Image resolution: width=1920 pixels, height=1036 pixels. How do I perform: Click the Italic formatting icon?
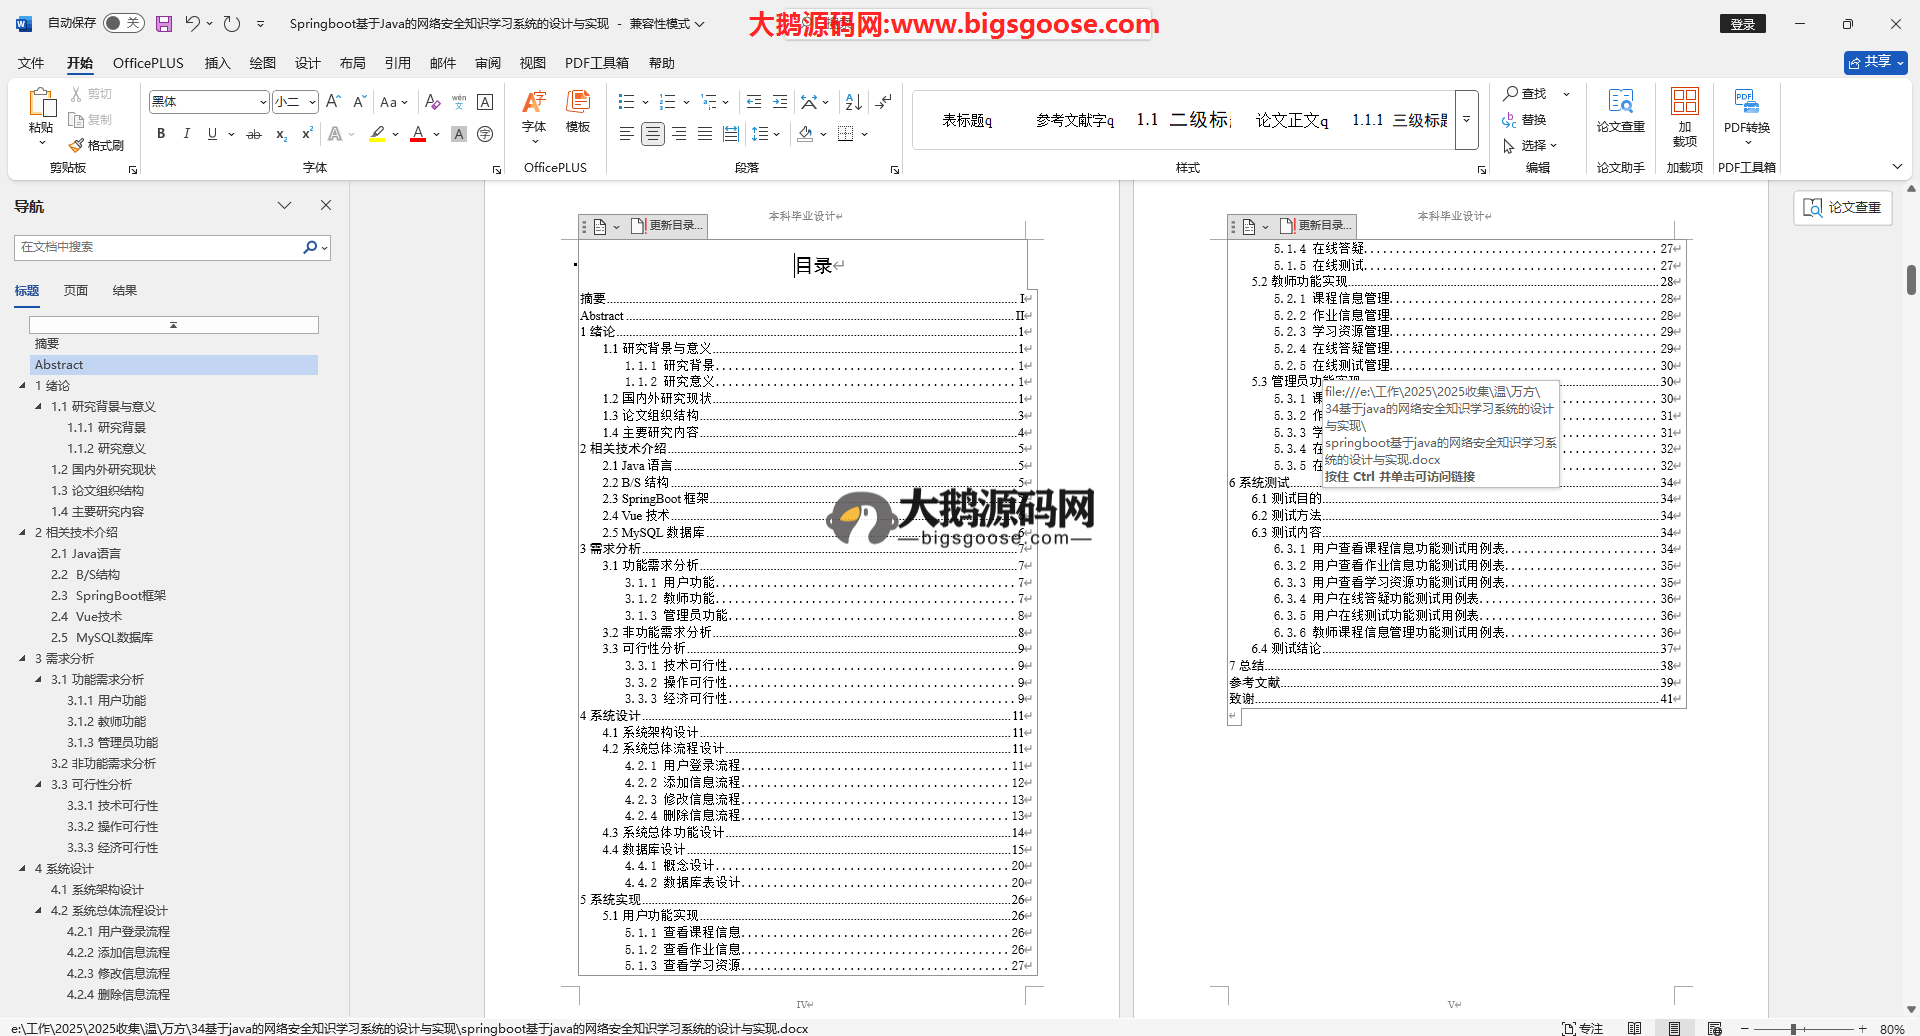[186, 134]
